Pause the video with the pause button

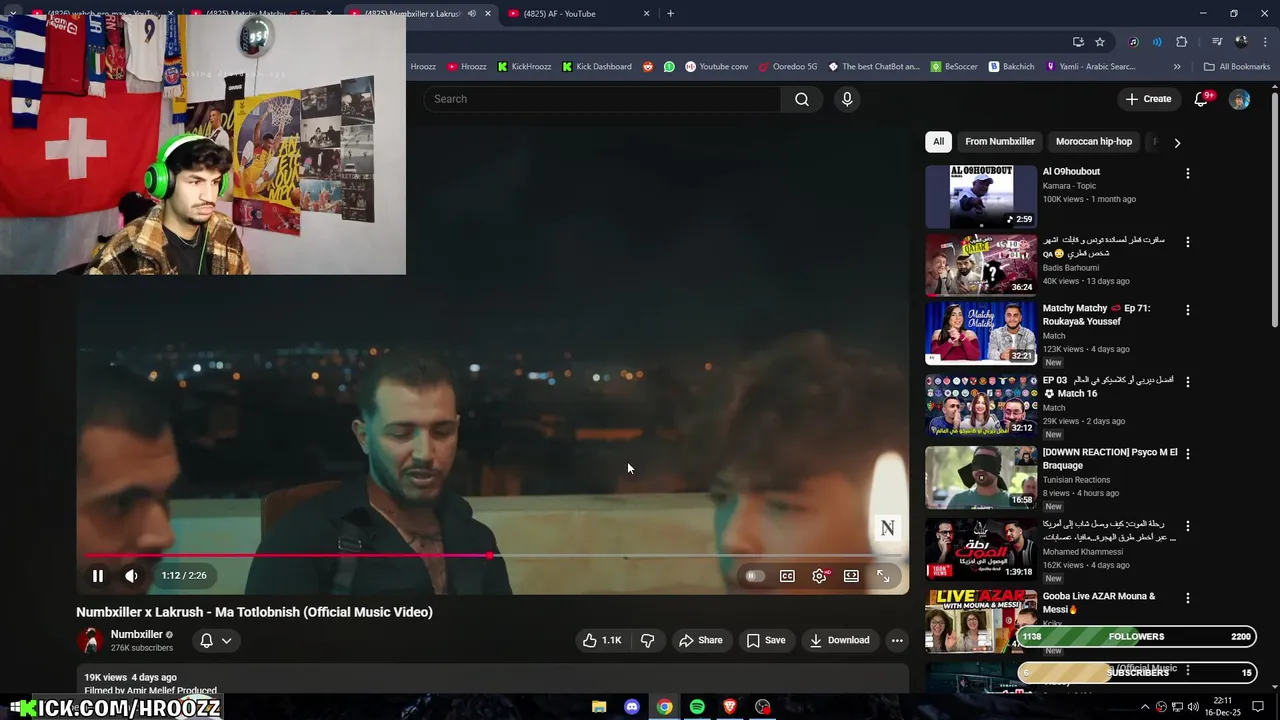click(x=98, y=576)
